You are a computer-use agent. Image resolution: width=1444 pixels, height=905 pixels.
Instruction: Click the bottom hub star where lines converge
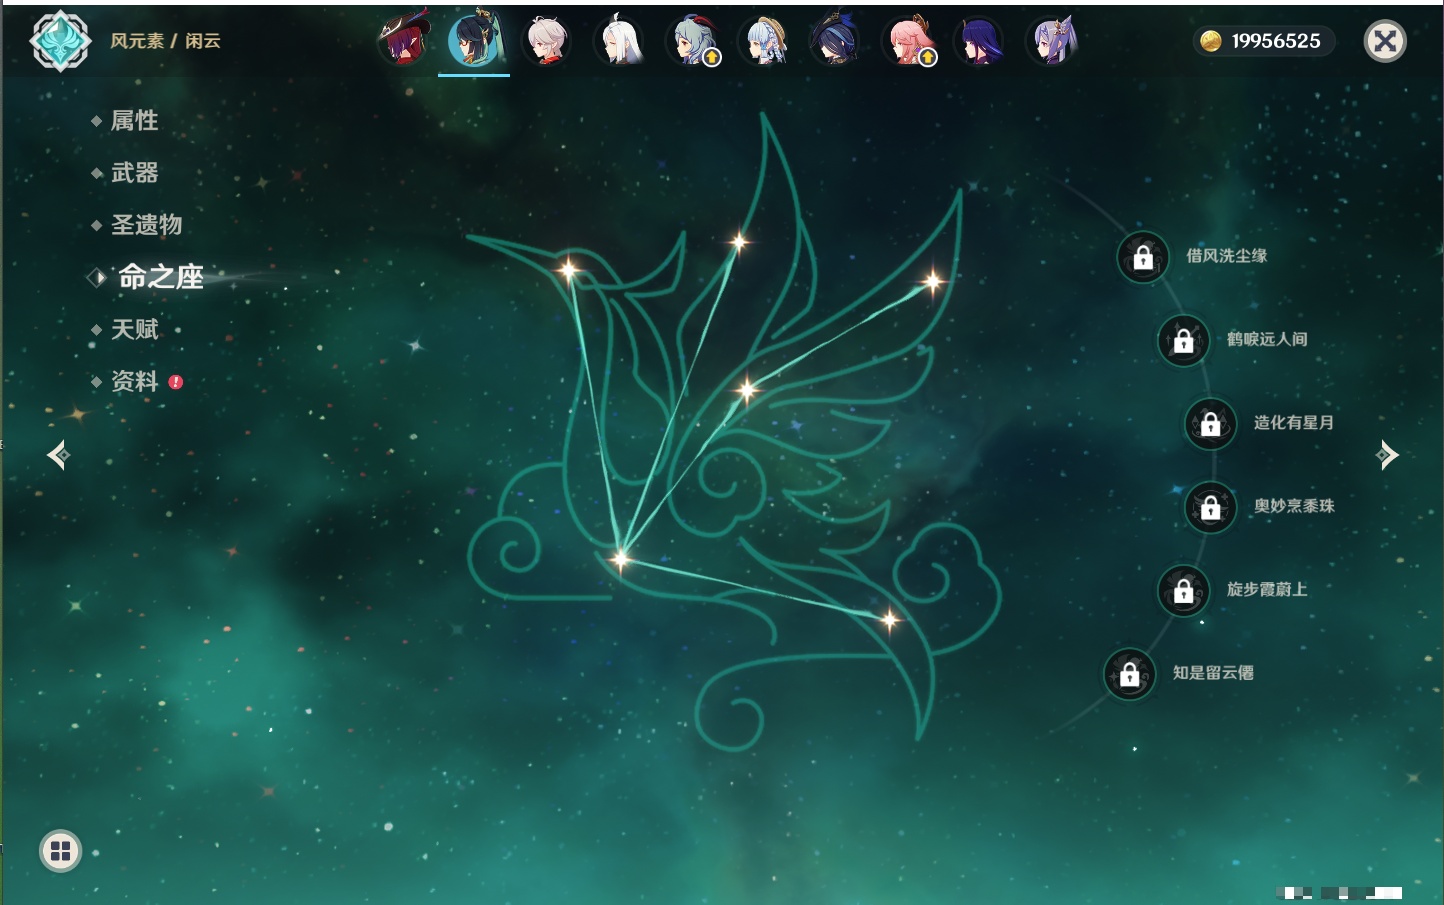(x=620, y=558)
